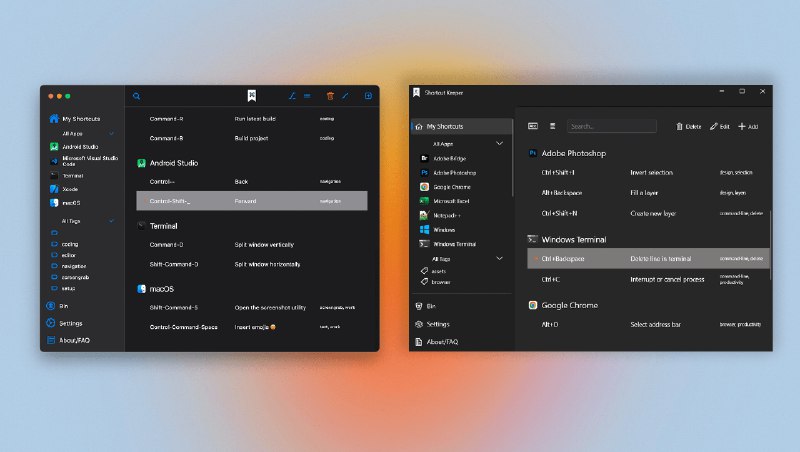Select the Split window horizontally row
800x452 pixels.
pos(252,264)
